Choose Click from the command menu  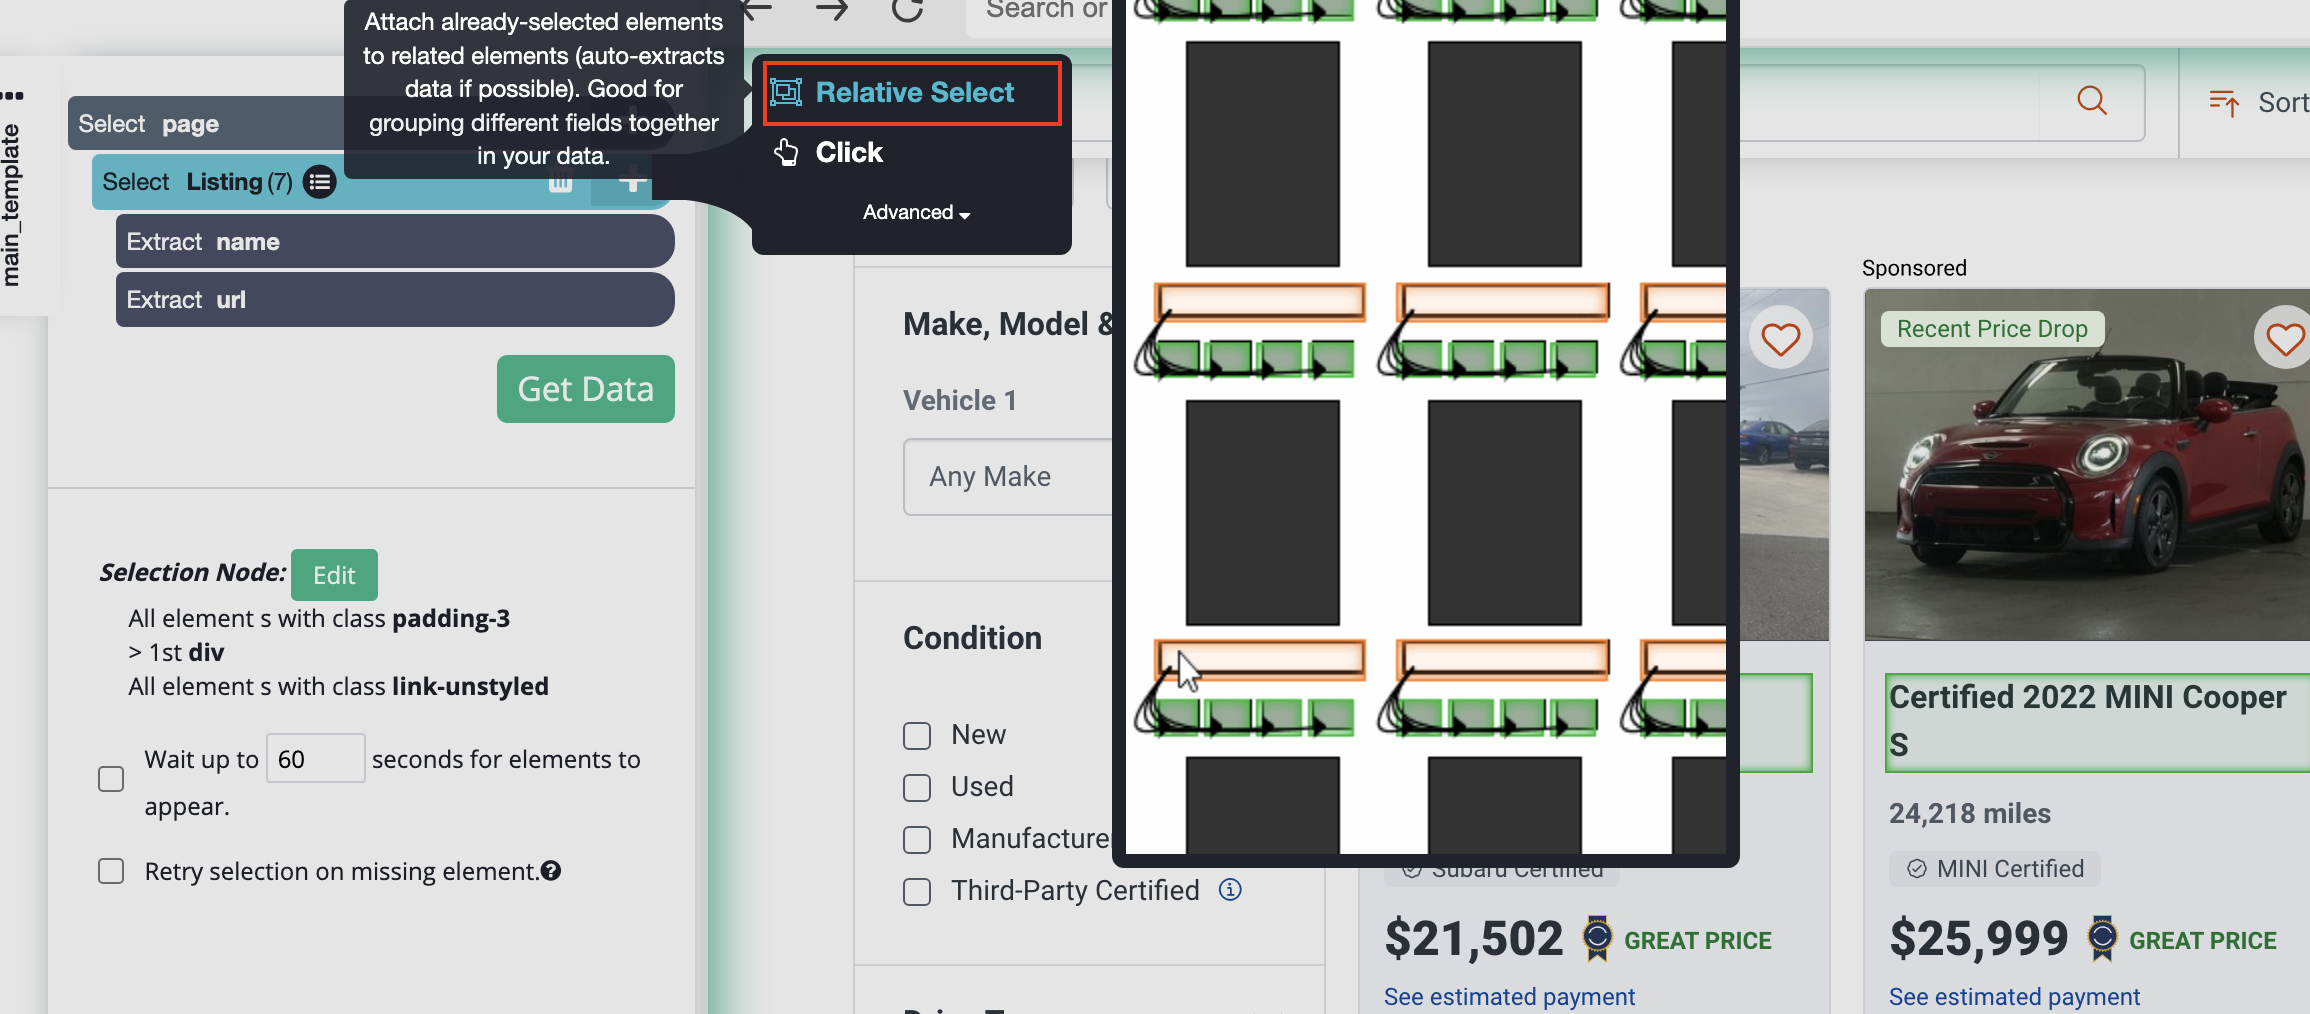pyautogui.click(x=848, y=152)
